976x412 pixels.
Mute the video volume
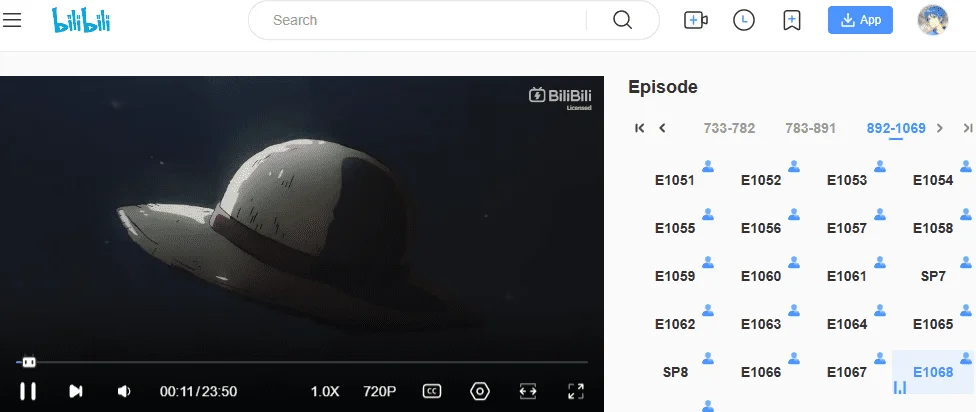click(124, 391)
